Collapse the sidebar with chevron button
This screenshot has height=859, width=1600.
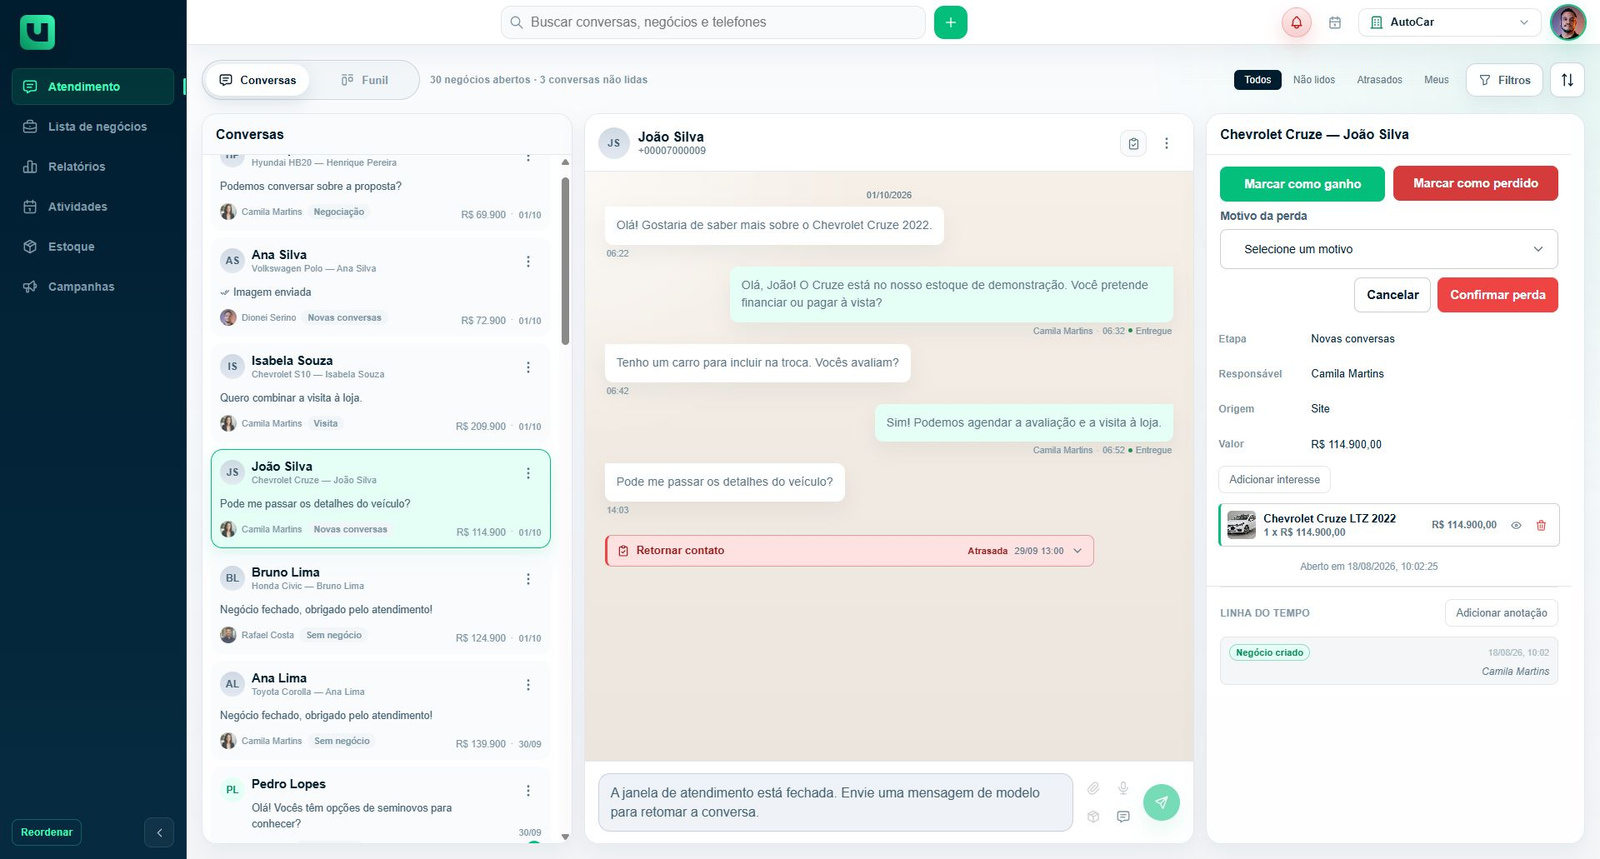(x=159, y=832)
